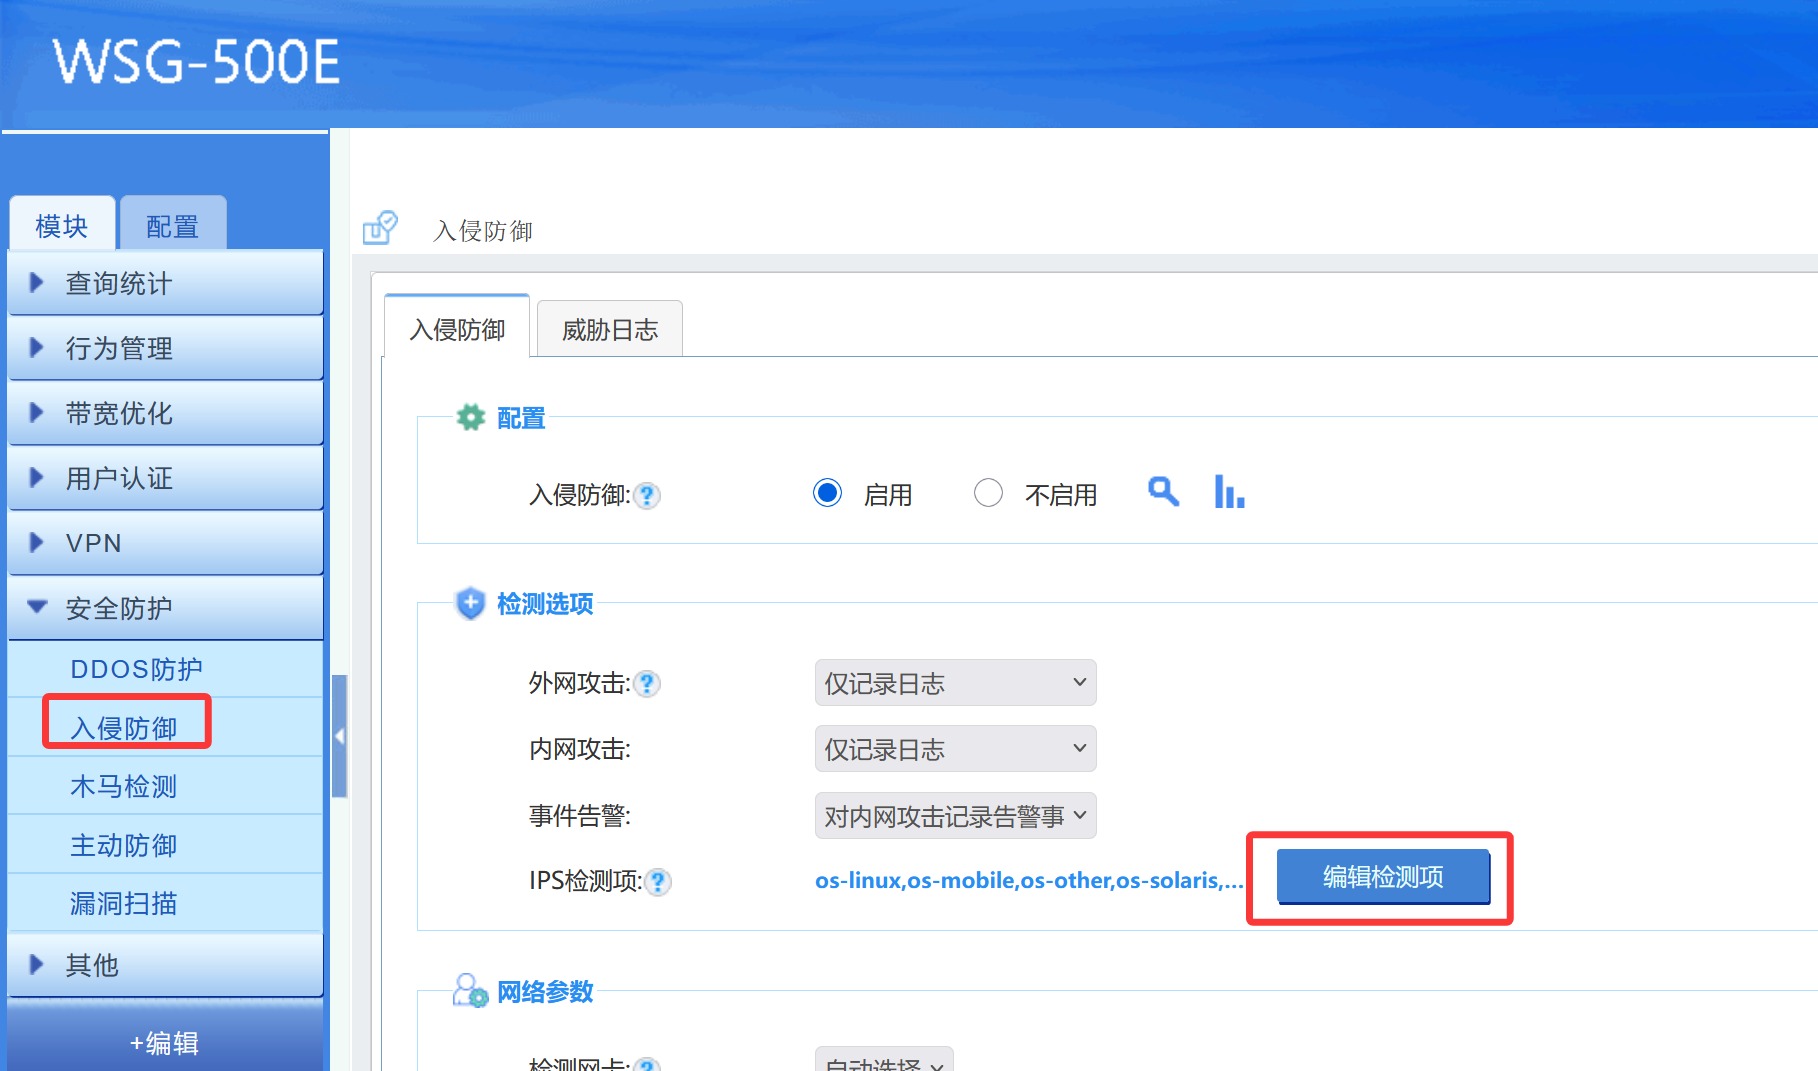The width and height of the screenshot is (1818, 1071).
Task: Click the 编辑检测项 button
Action: [x=1383, y=877]
